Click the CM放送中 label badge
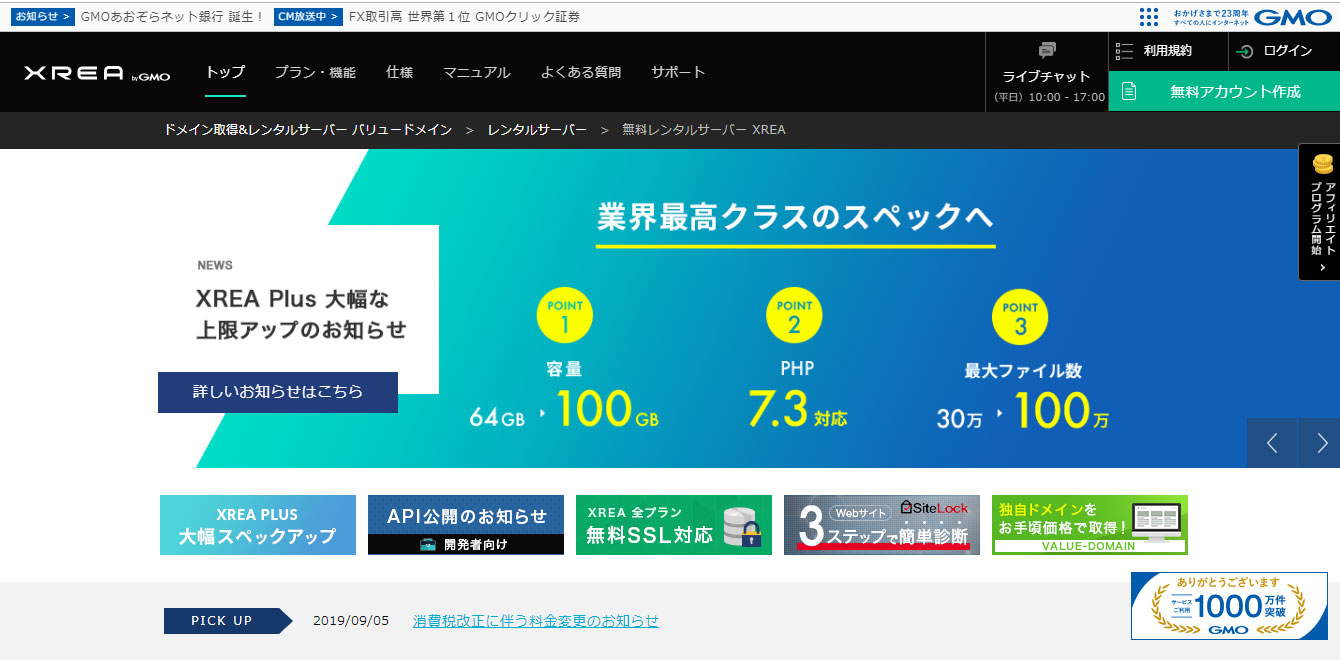The width and height of the screenshot is (1340, 660). click(x=308, y=16)
